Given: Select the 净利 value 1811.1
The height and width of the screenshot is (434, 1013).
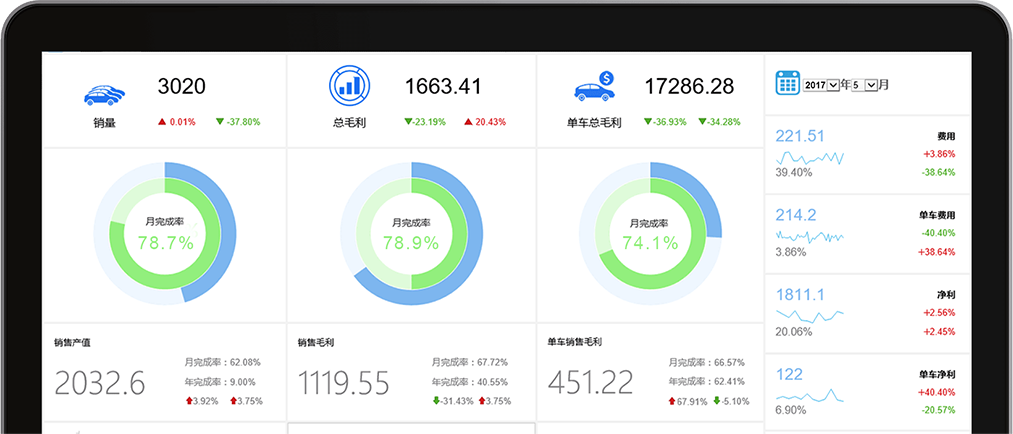Looking at the screenshot, I should coord(800,294).
